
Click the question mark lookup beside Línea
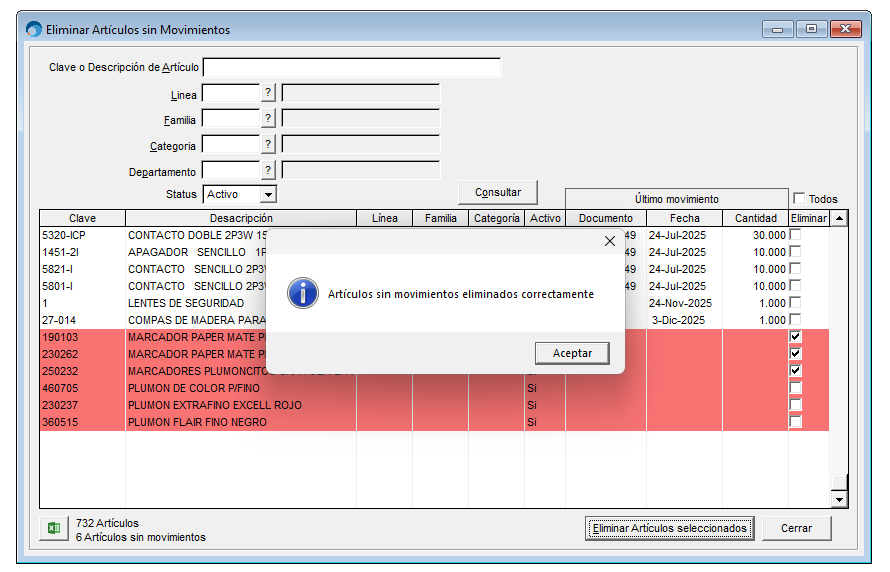(x=268, y=93)
